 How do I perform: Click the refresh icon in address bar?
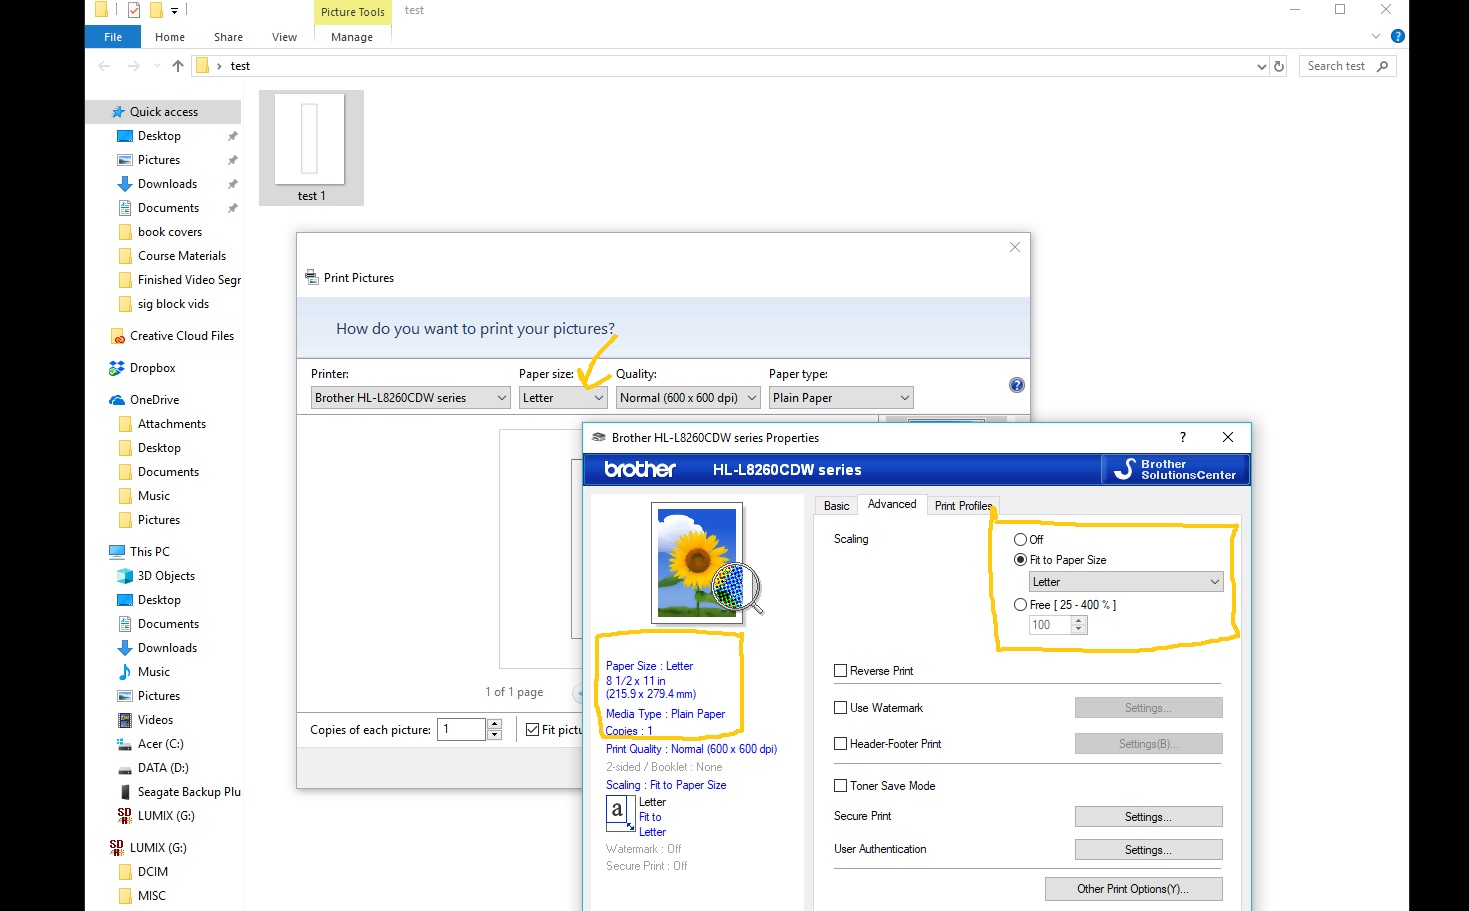[x=1278, y=66]
